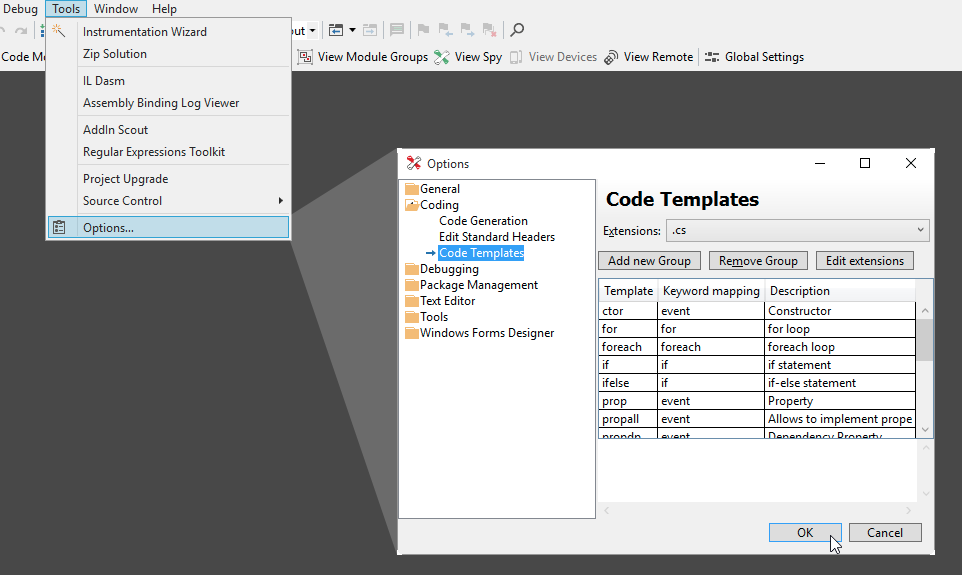Viewport: 962px width, 575px height.
Task: Sort by Template column header
Action: click(628, 290)
